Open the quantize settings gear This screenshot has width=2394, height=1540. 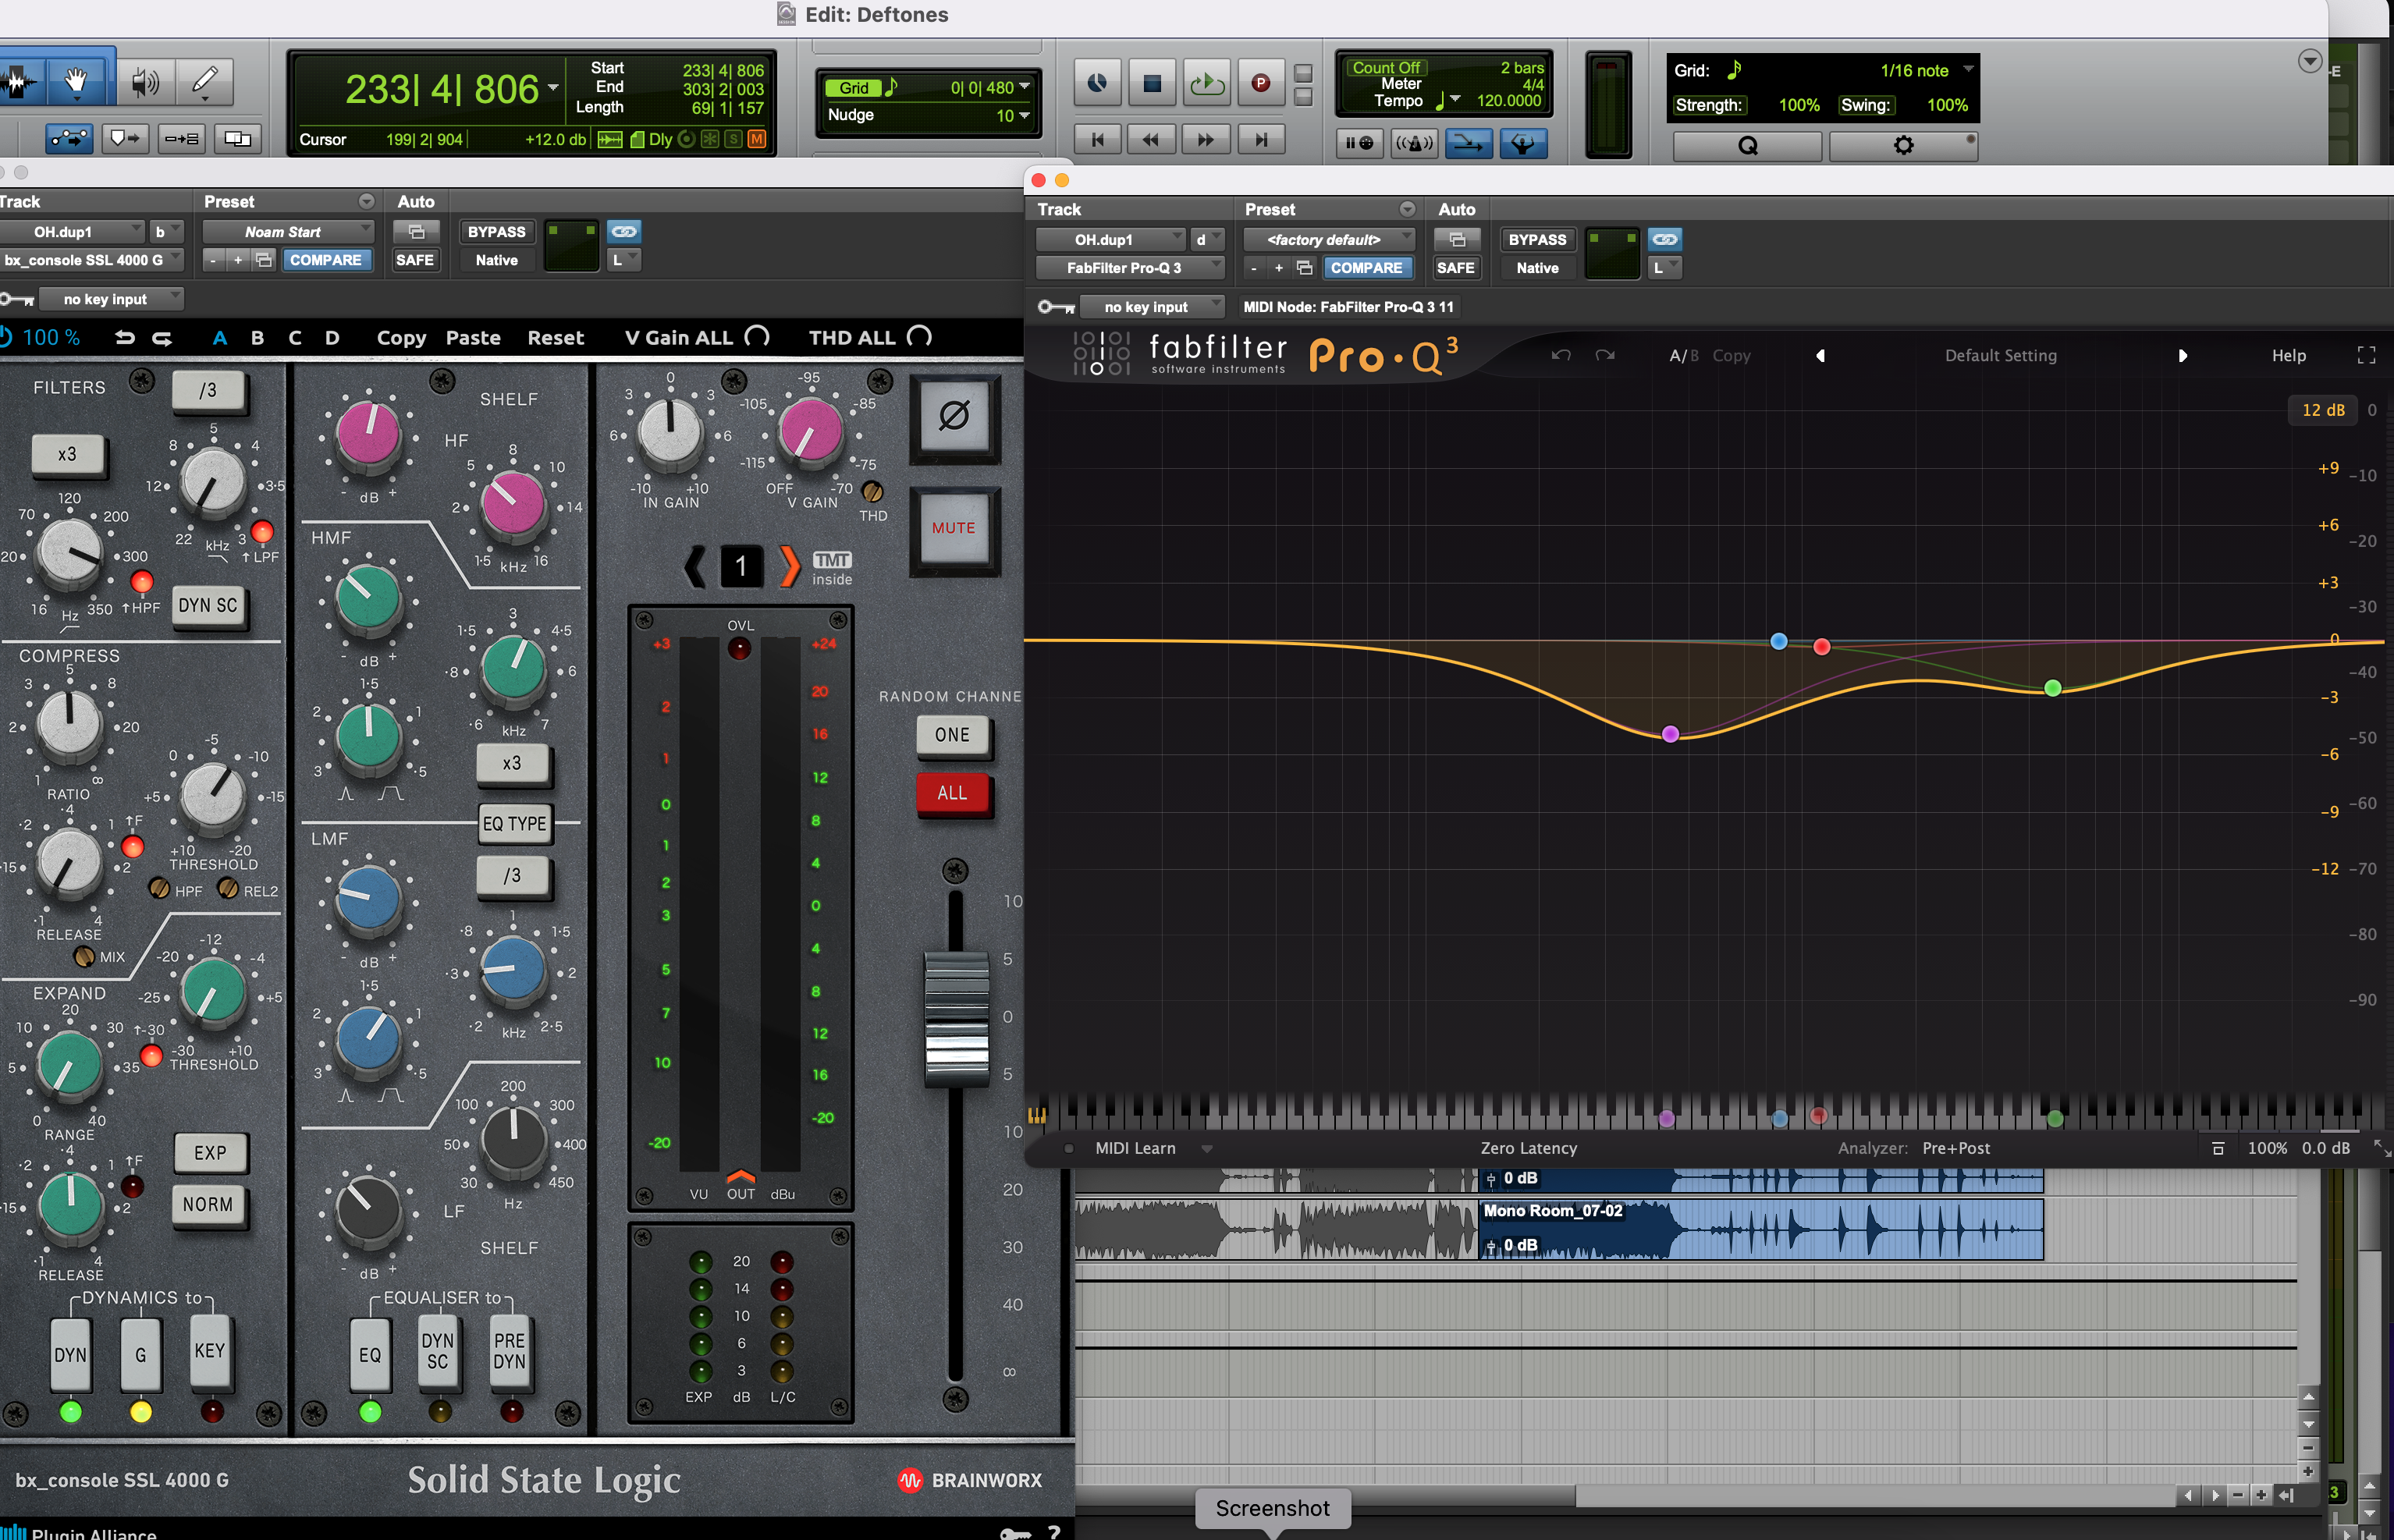pyautogui.click(x=1903, y=145)
